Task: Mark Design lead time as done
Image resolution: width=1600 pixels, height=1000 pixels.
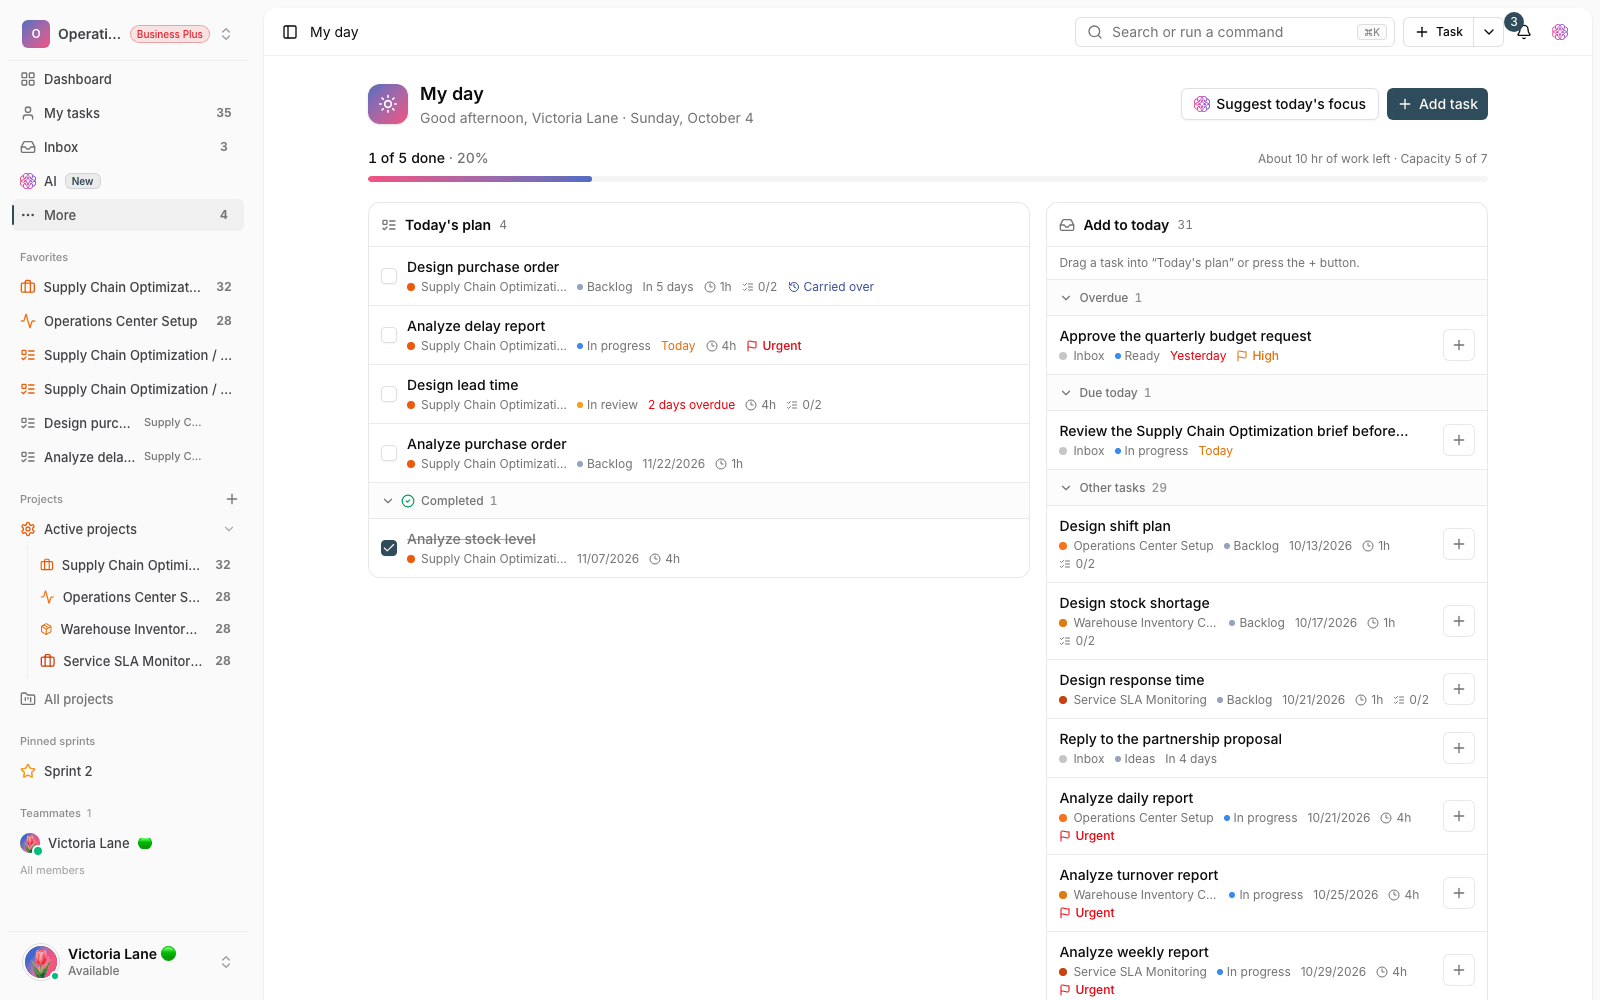Action: [x=389, y=394]
